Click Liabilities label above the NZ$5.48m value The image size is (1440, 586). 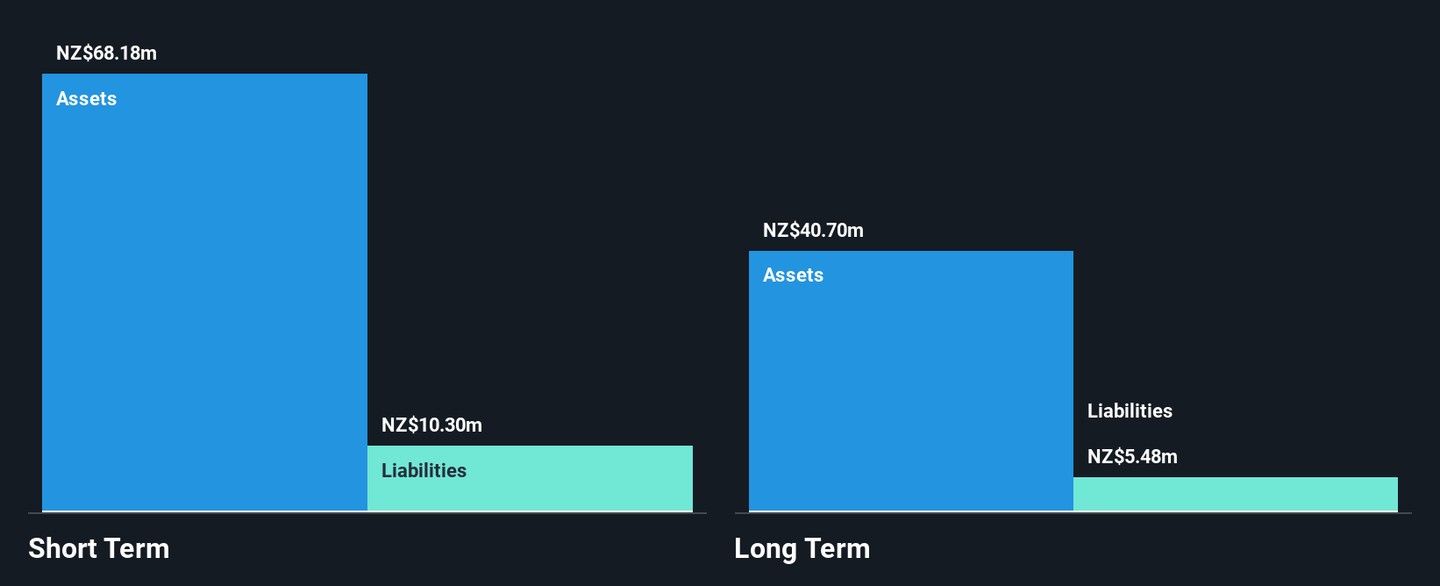coord(1129,411)
